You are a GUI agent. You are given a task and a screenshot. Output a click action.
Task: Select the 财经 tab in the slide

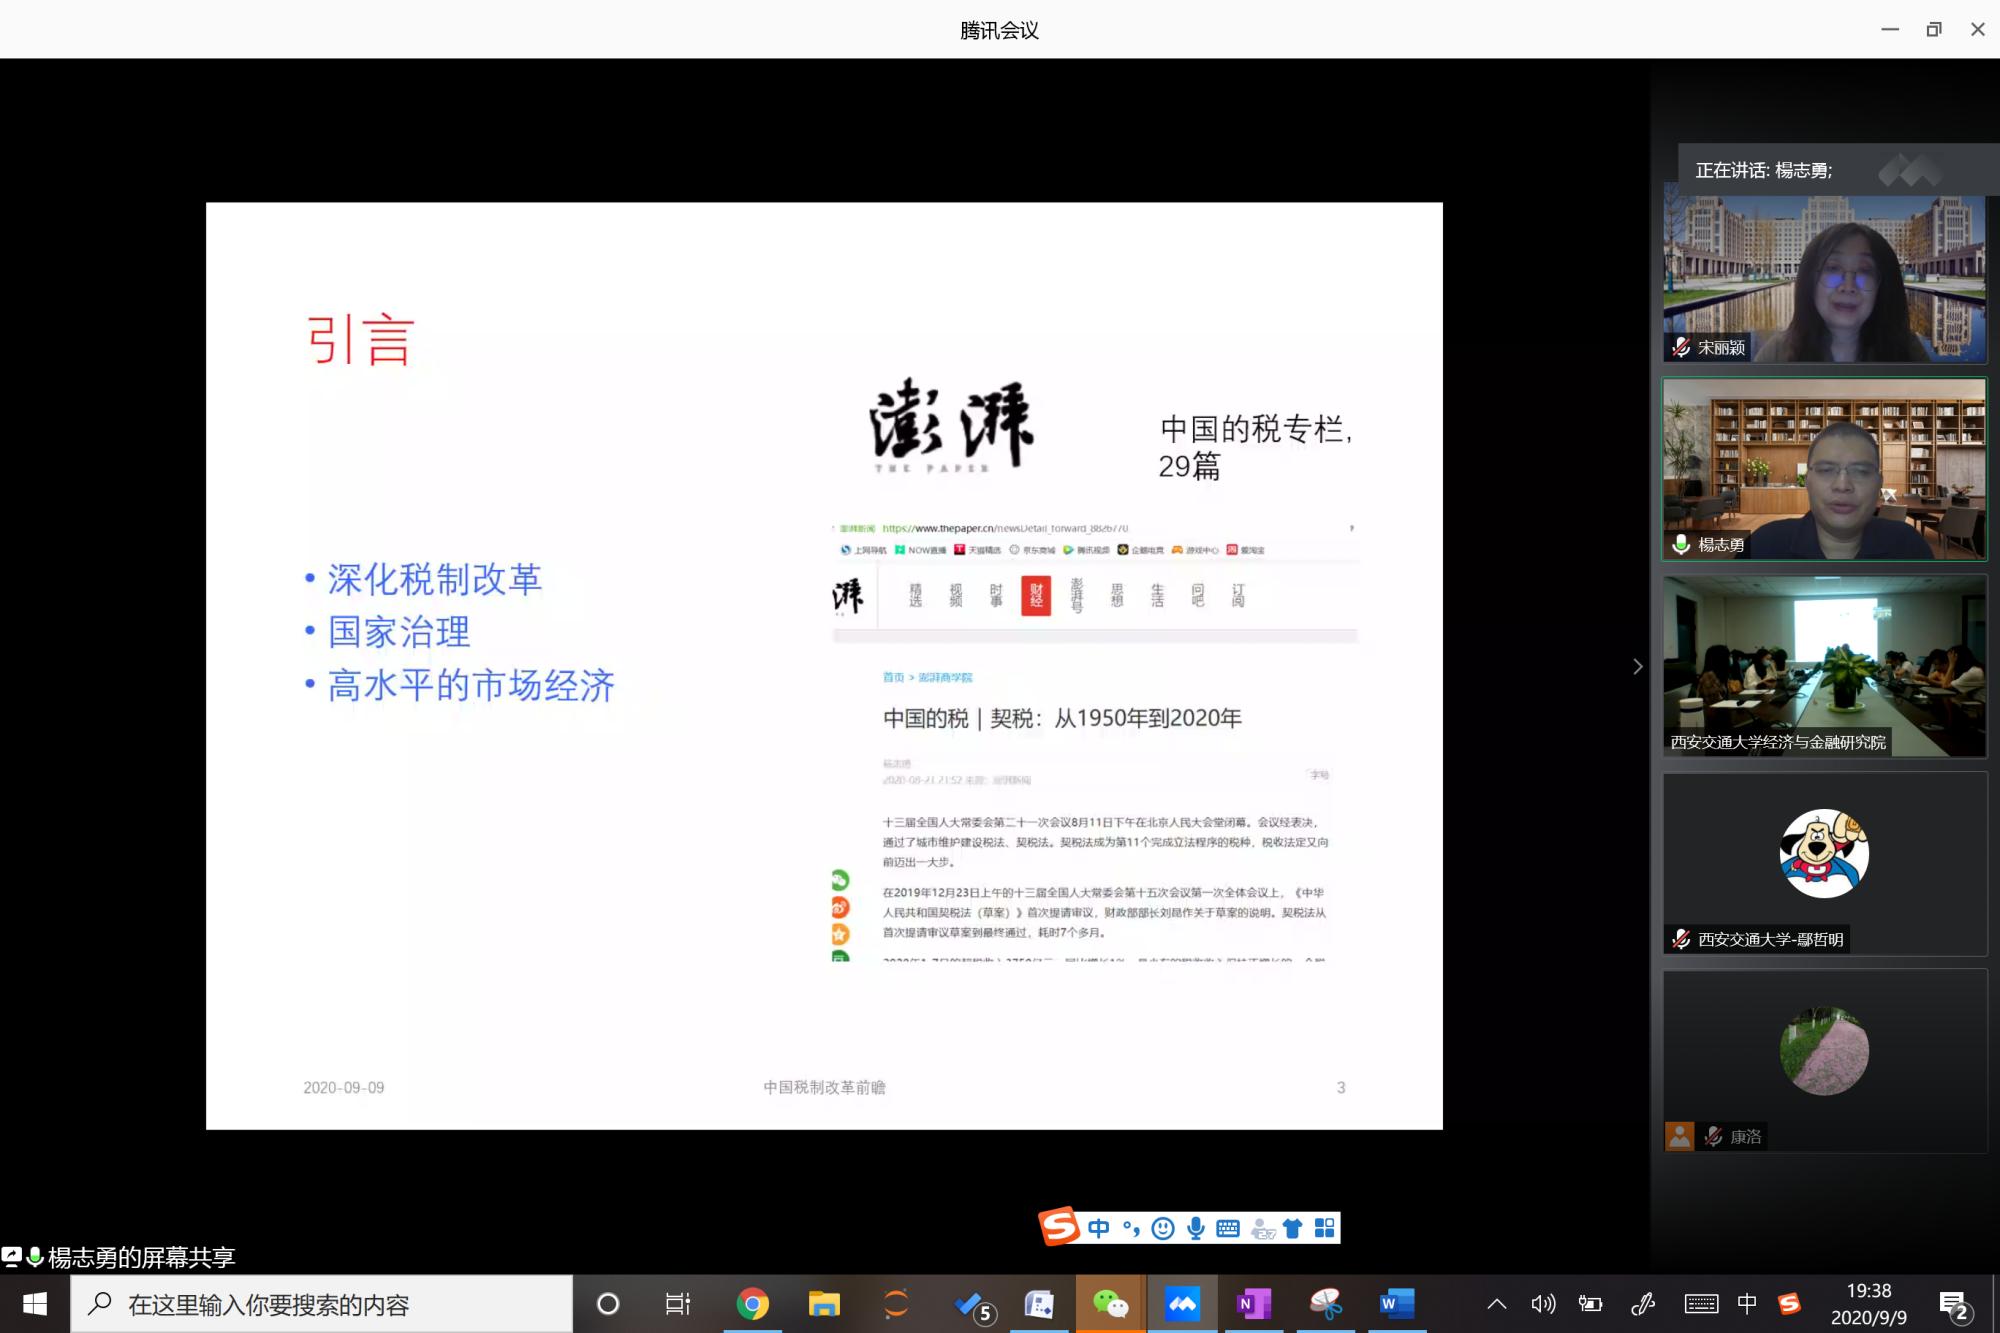tap(1036, 595)
